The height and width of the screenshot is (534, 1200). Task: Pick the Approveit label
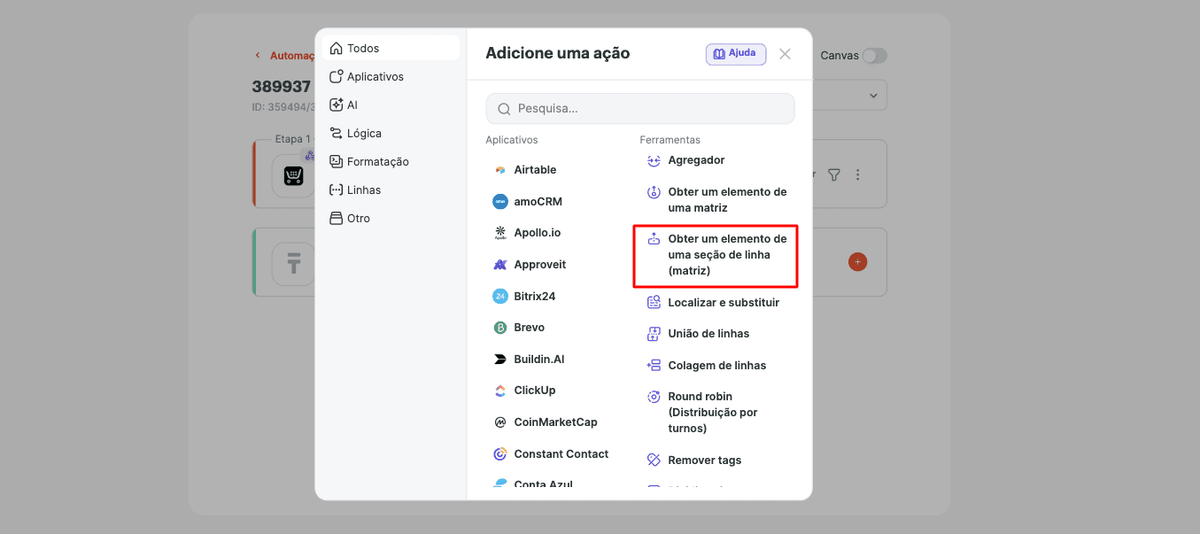(540, 264)
